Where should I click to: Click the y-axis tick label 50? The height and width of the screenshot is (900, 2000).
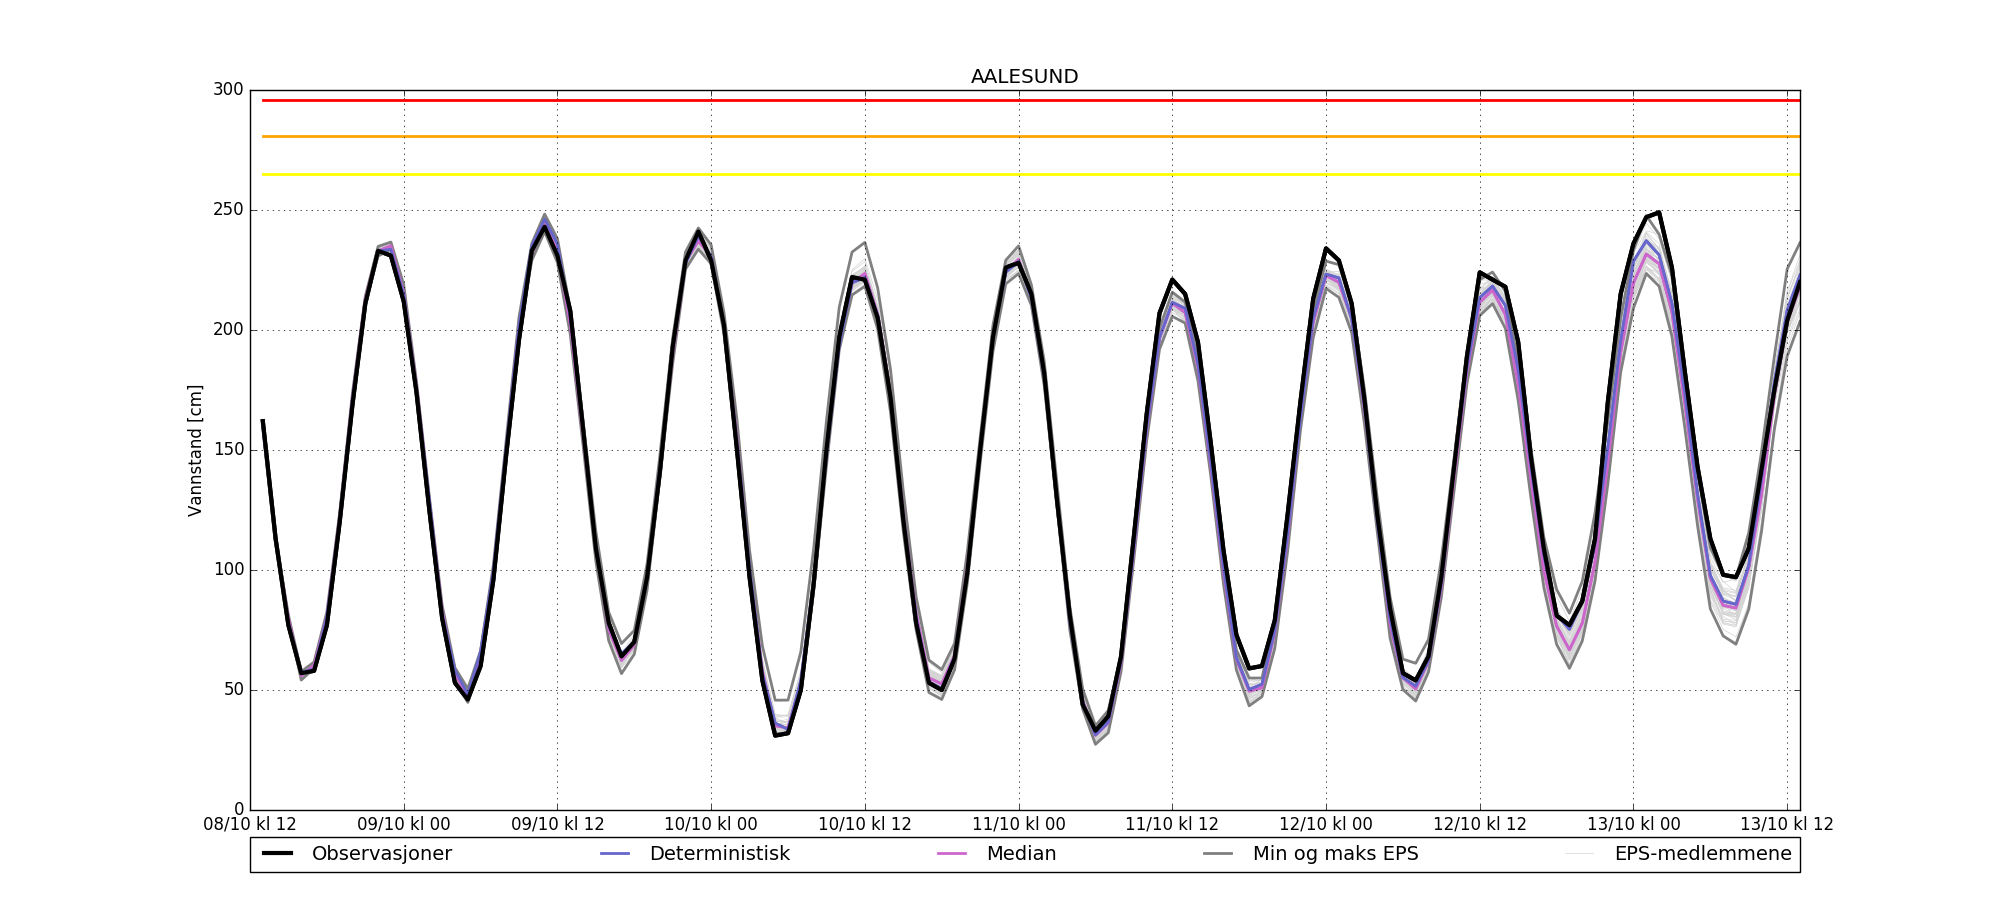click(233, 690)
